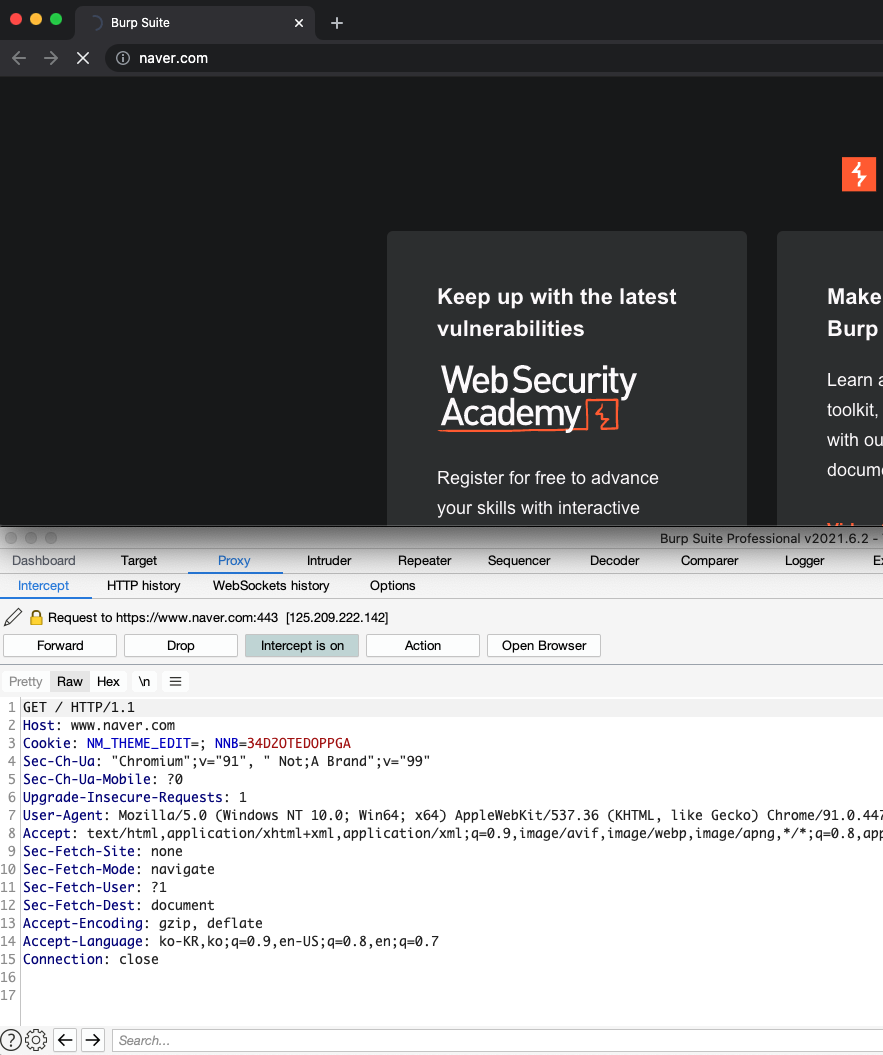883x1055 pixels.
Task: Click the Upgrade-Insecure-Requests header line
Action: 135,797
